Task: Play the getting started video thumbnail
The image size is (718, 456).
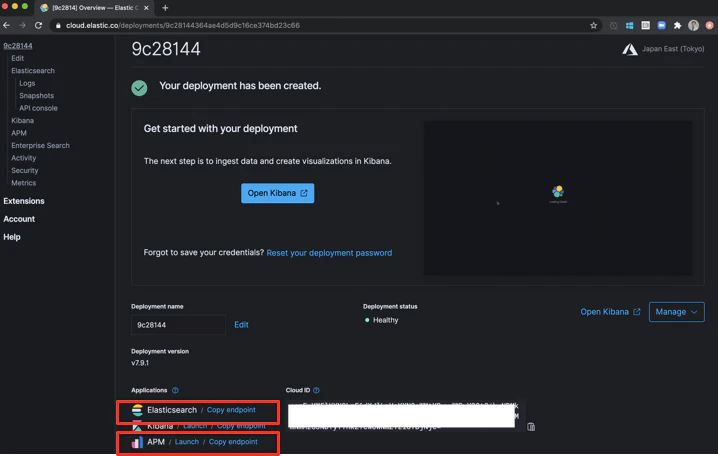Action: tap(558, 198)
